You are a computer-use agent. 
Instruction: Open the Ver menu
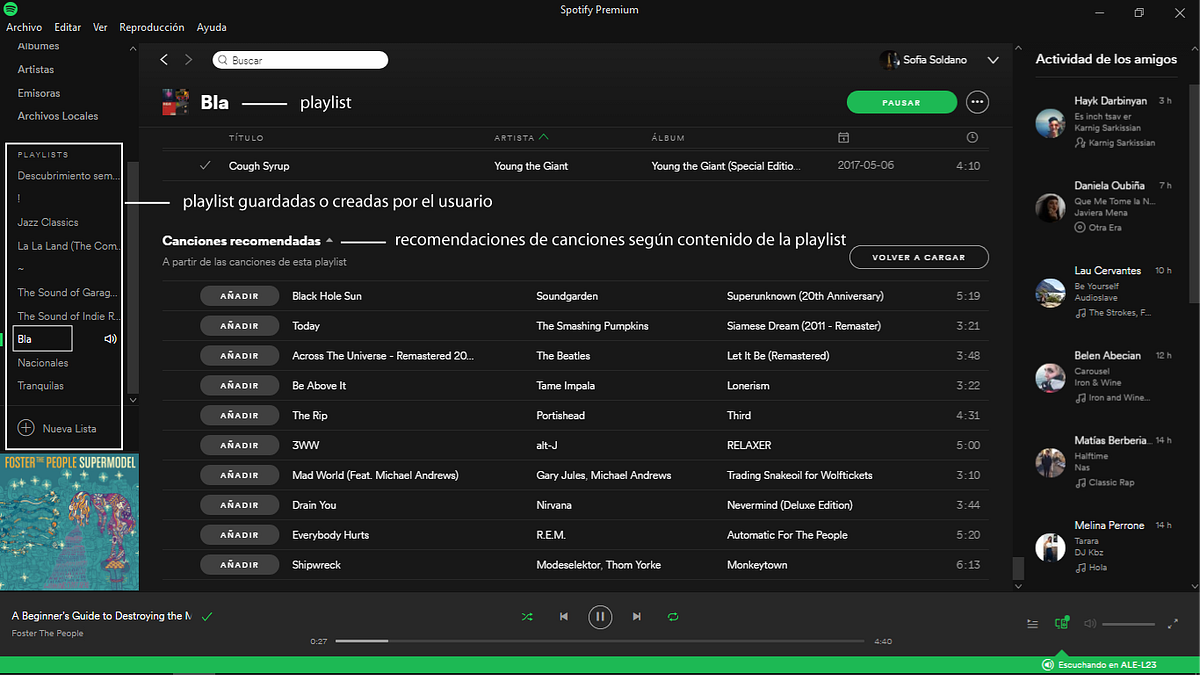(x=100, y=27)
